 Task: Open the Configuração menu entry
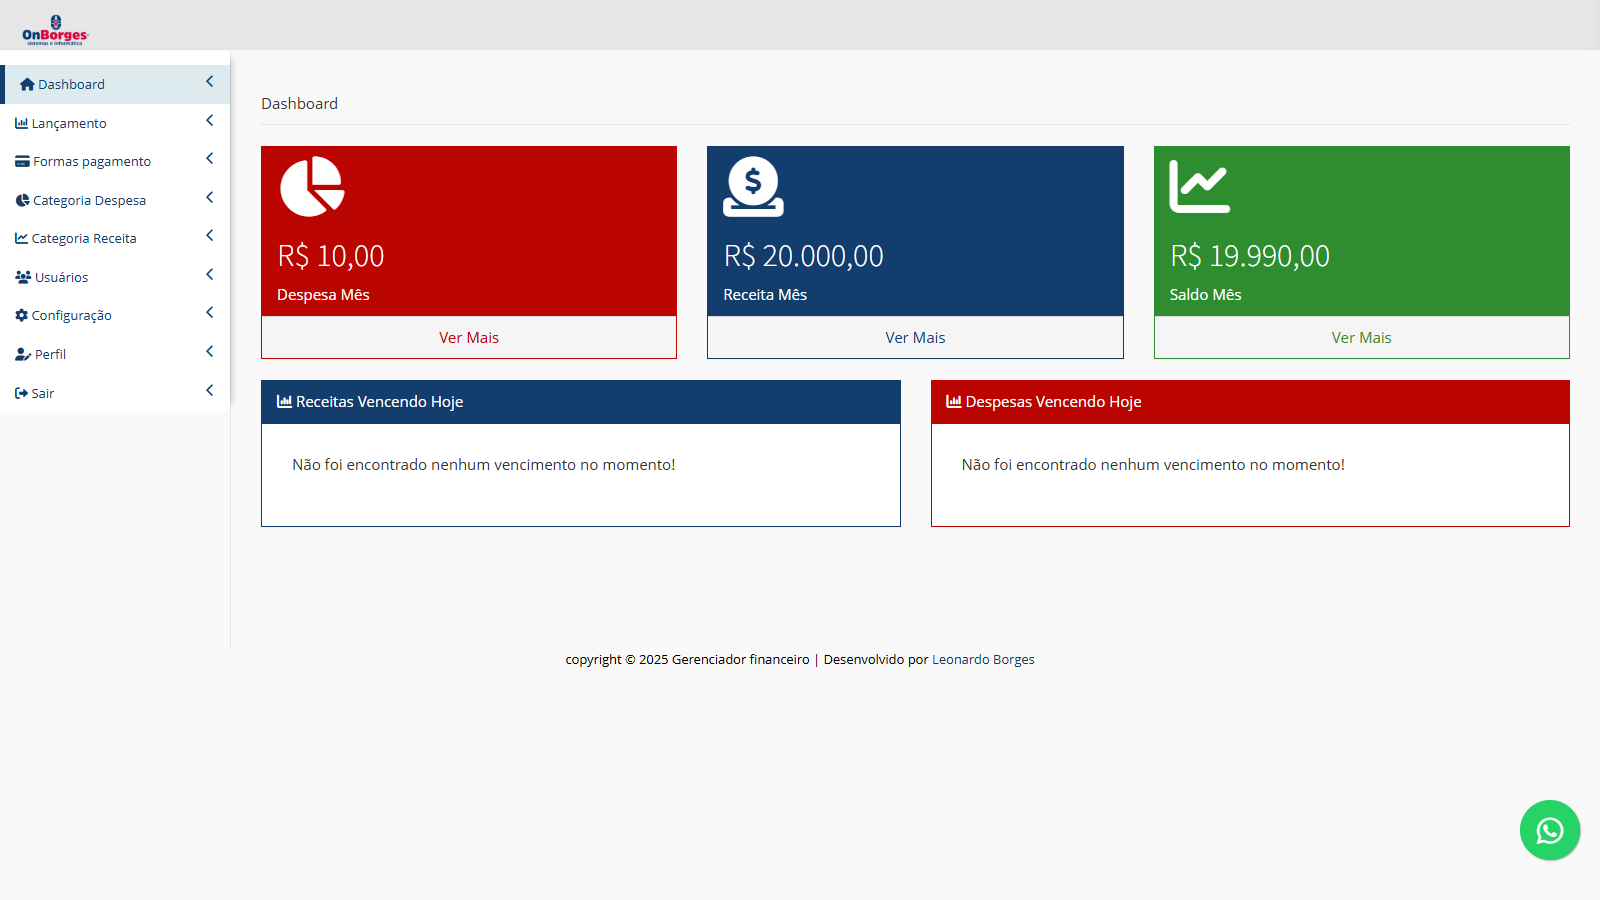[x=71, y=316]
